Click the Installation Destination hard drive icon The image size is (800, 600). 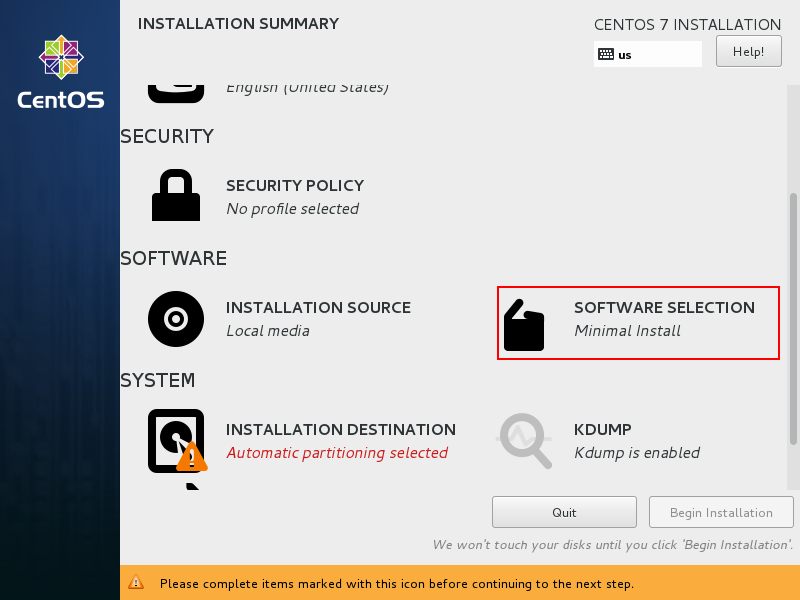point(178,441)
